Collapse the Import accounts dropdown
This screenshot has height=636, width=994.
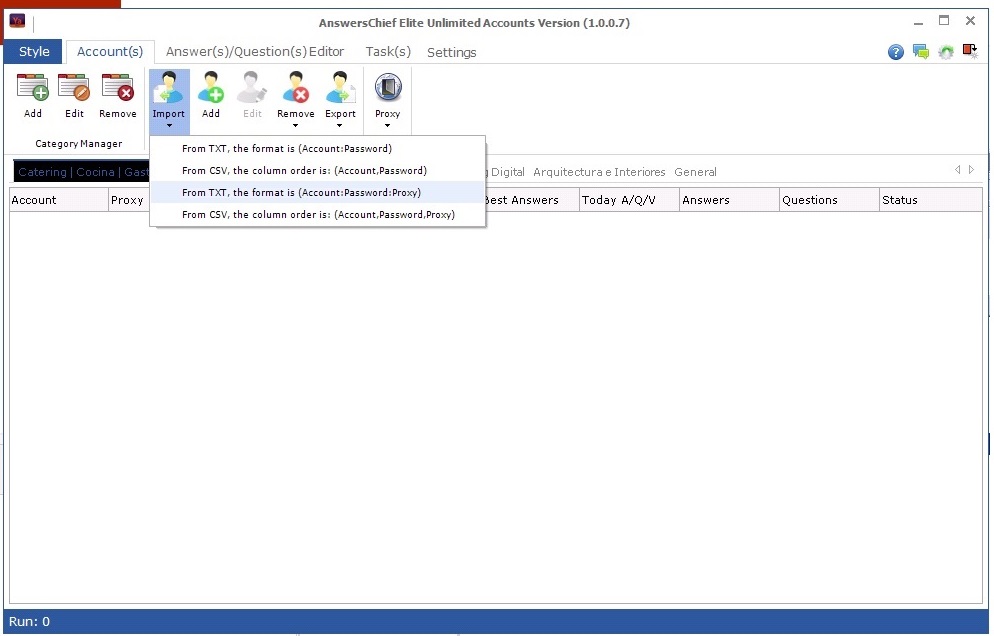click(x=169, y=100)
